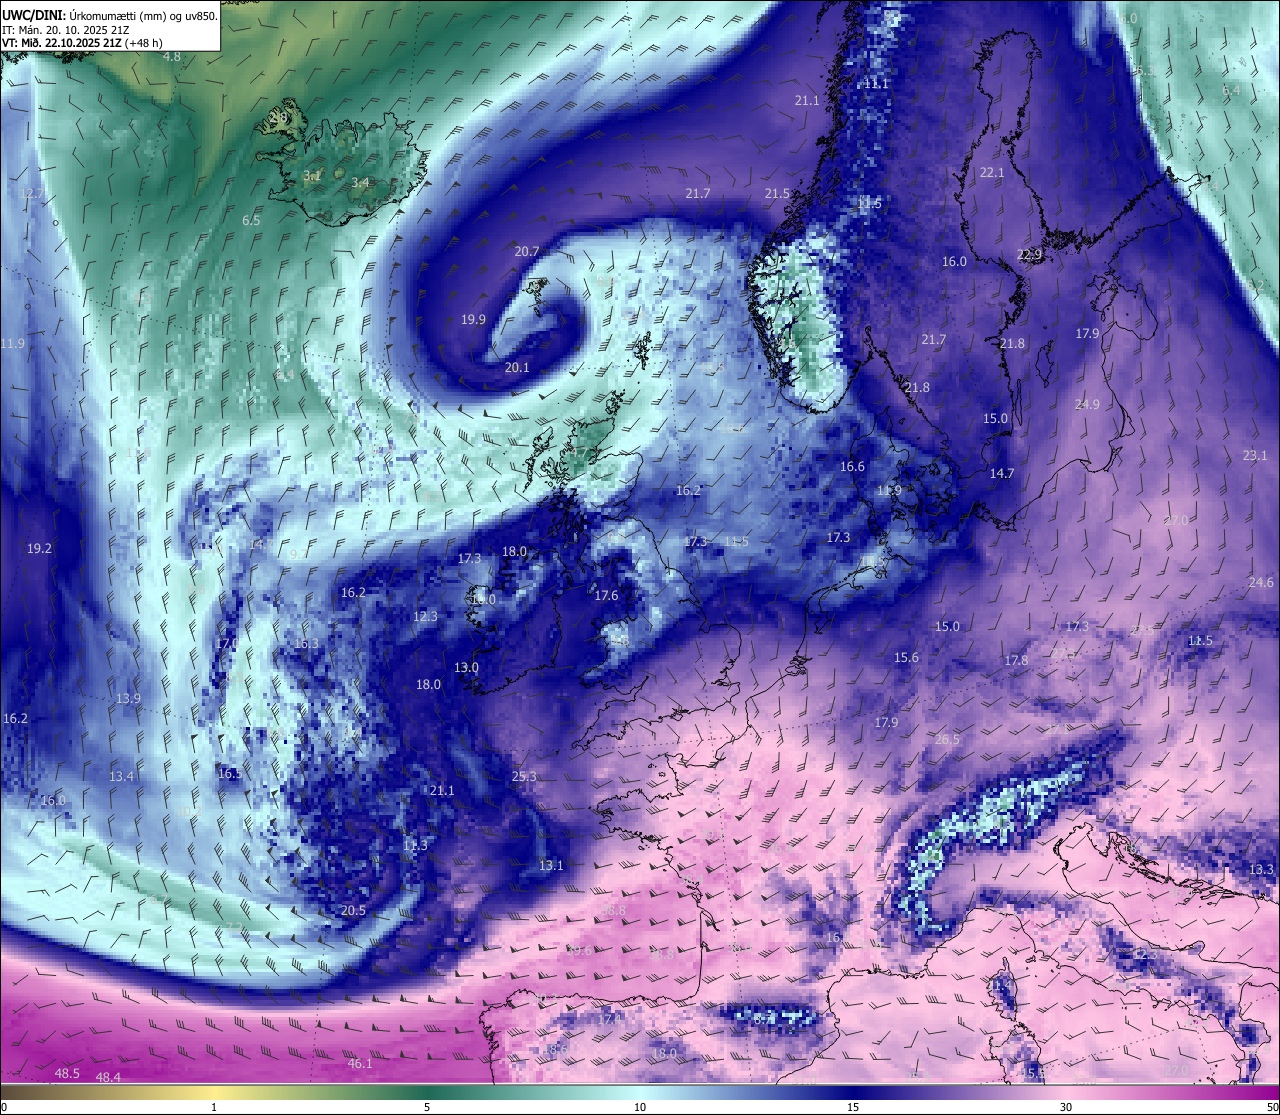This screenshot has height=1115, width=1280.
Task: Click the colour scale label '1'
Action: click(214, 1107)
